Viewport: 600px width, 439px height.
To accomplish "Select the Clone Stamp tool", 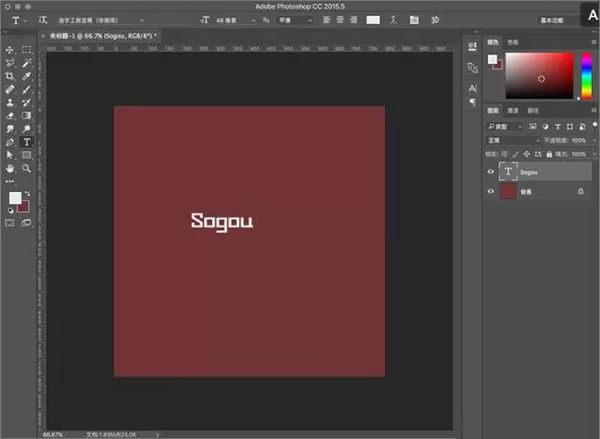I will pos(10,102).
